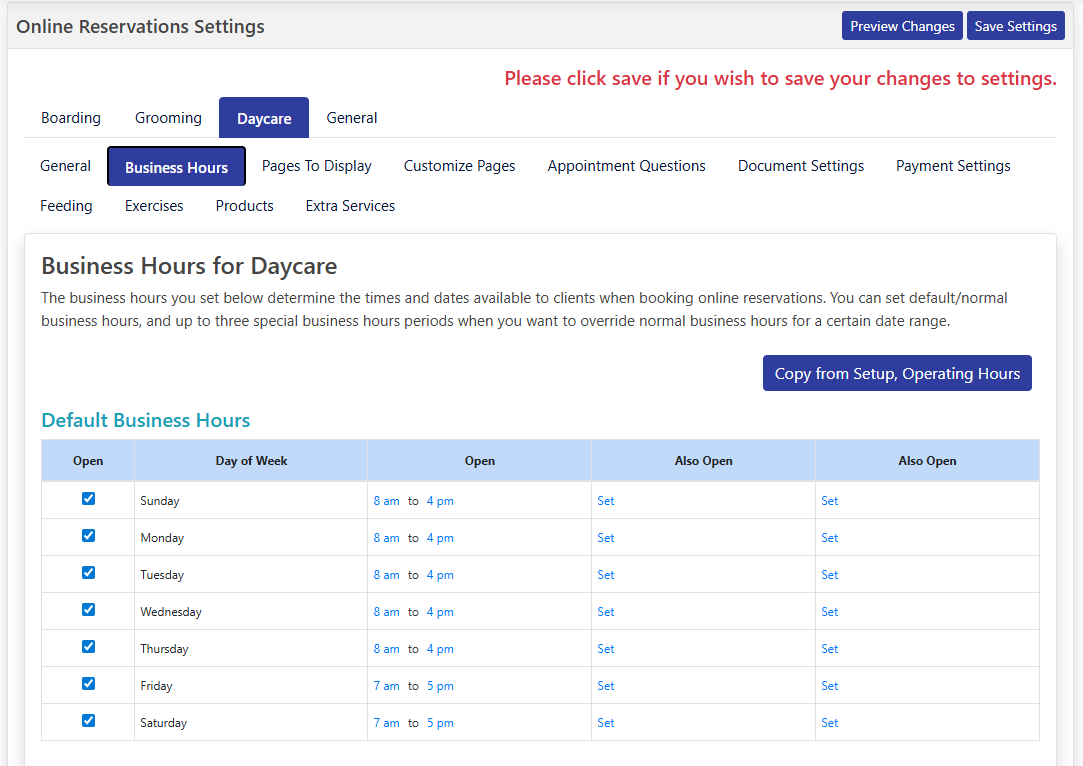
Task: Edit Sunday's 8 am opening time
Action: (x=387, y=501)
